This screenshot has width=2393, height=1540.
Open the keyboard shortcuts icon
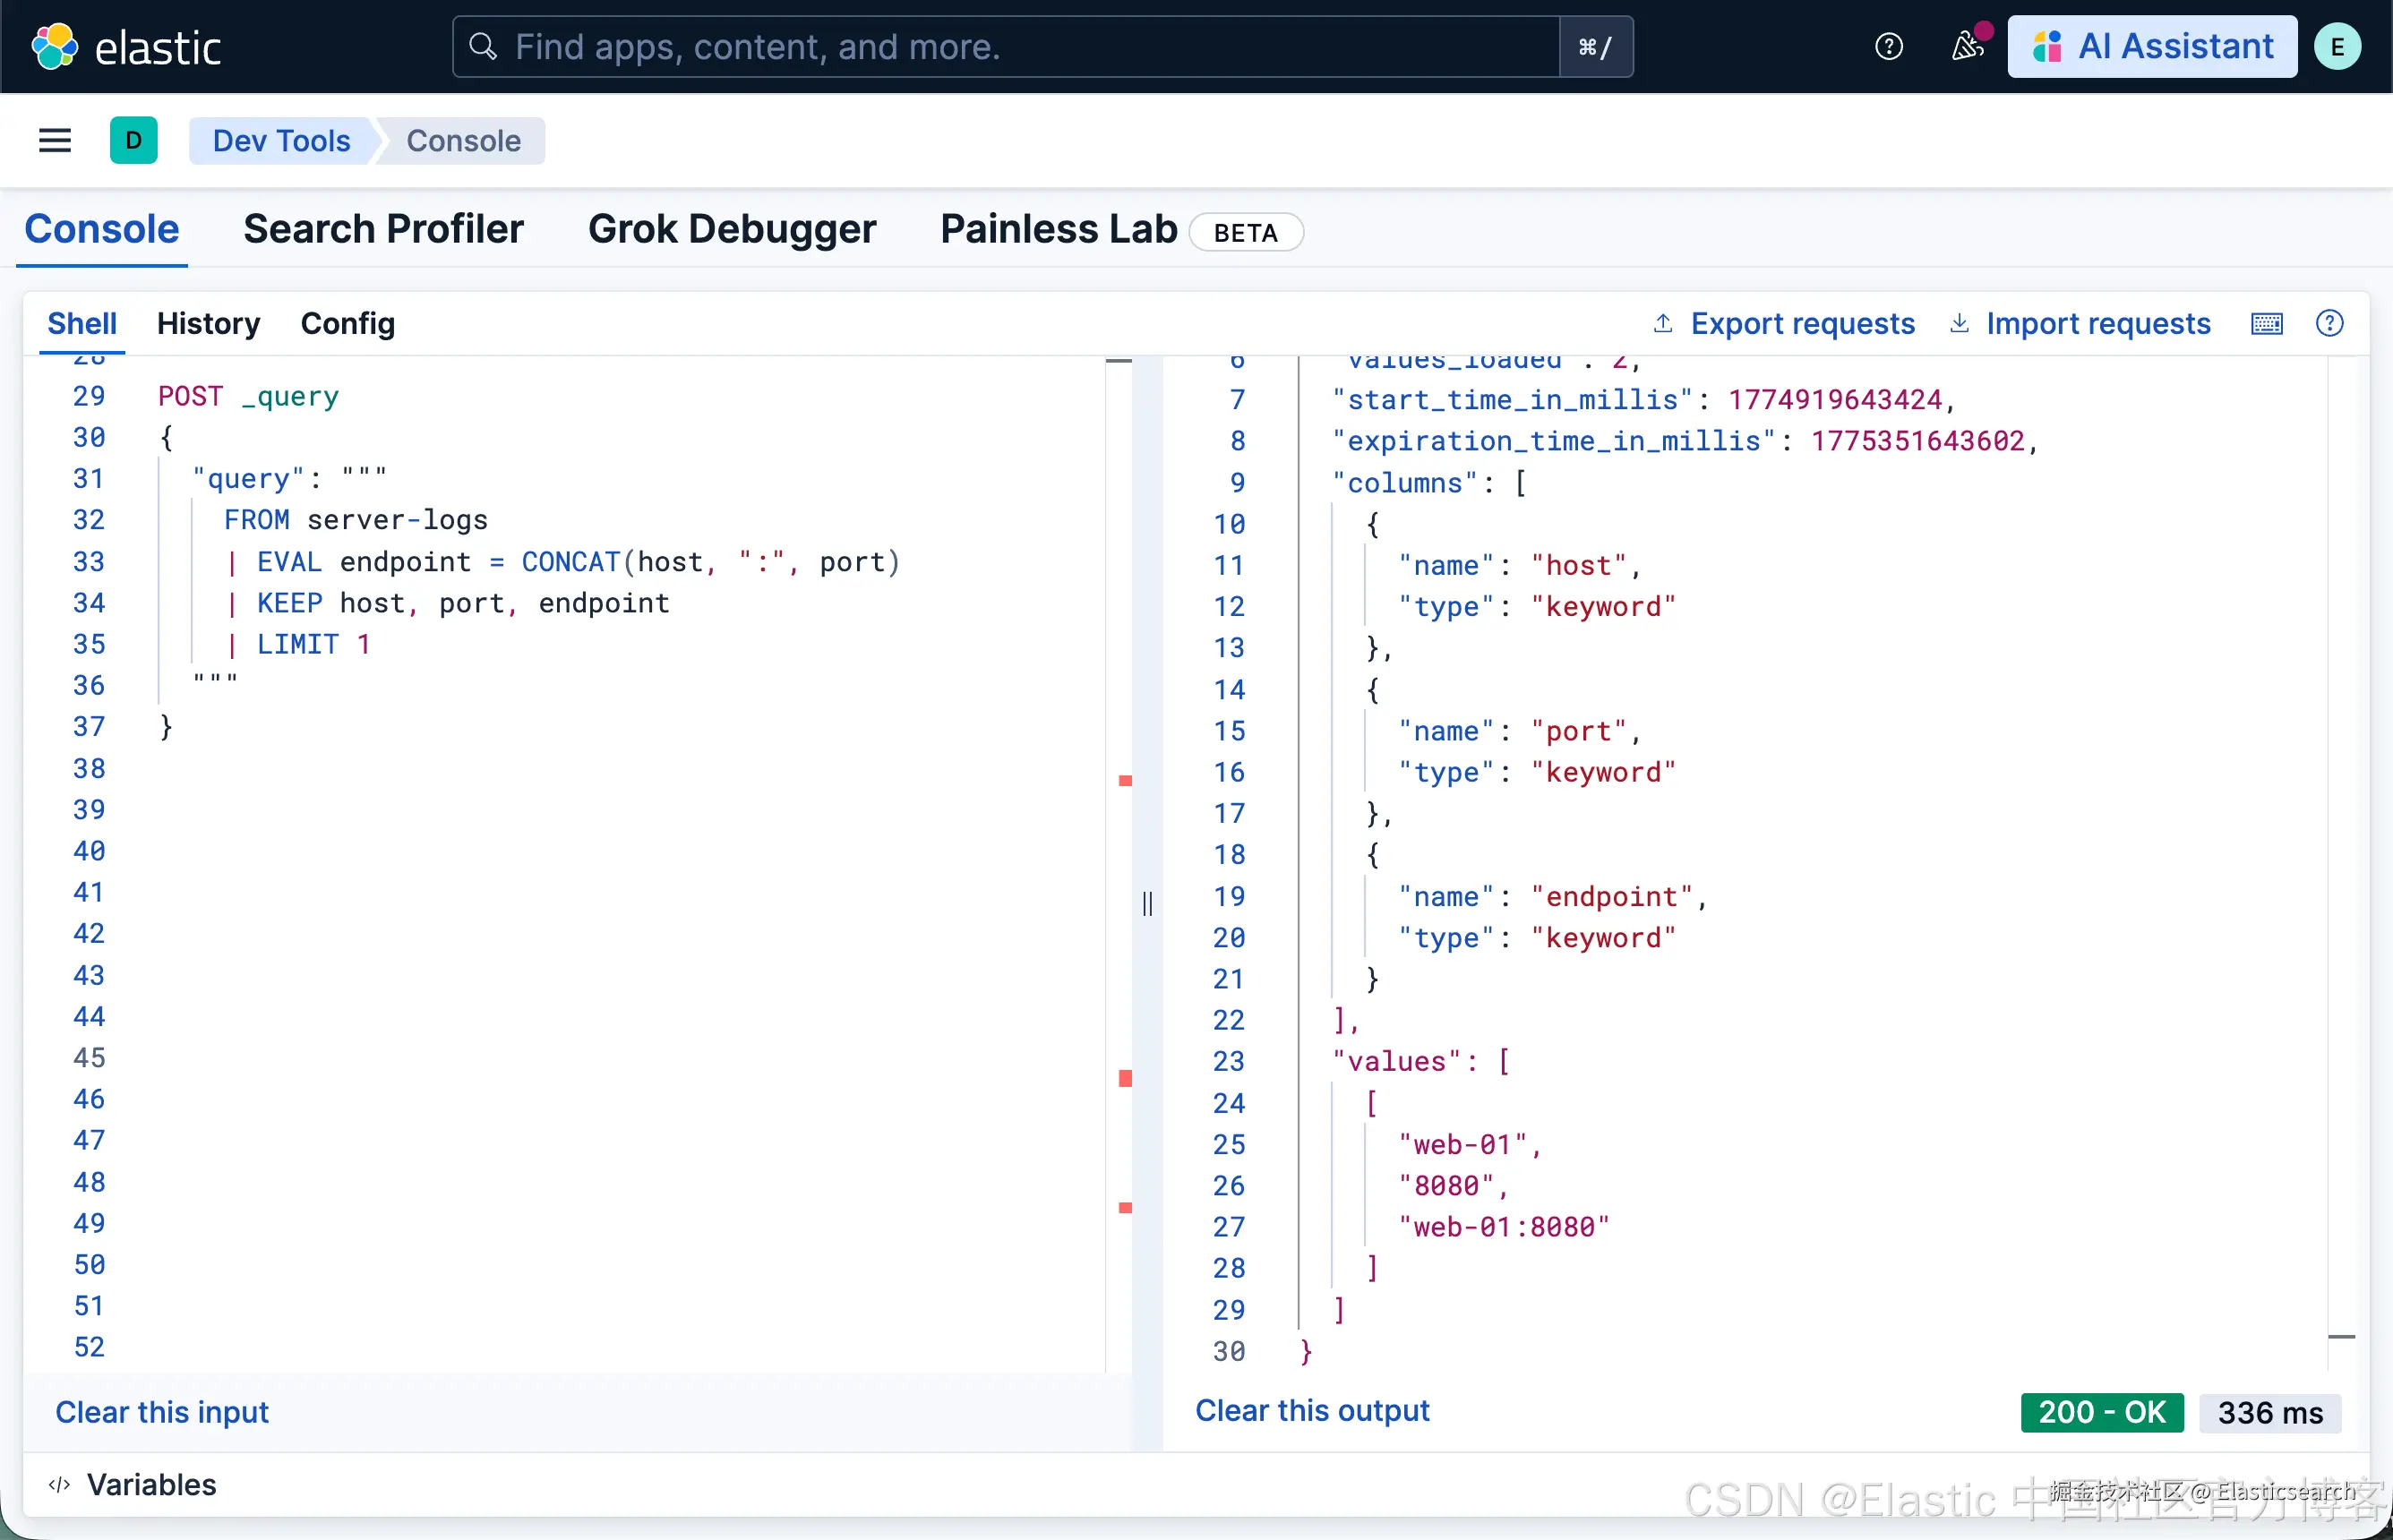pyautogui.click(x=2266, y=323)
